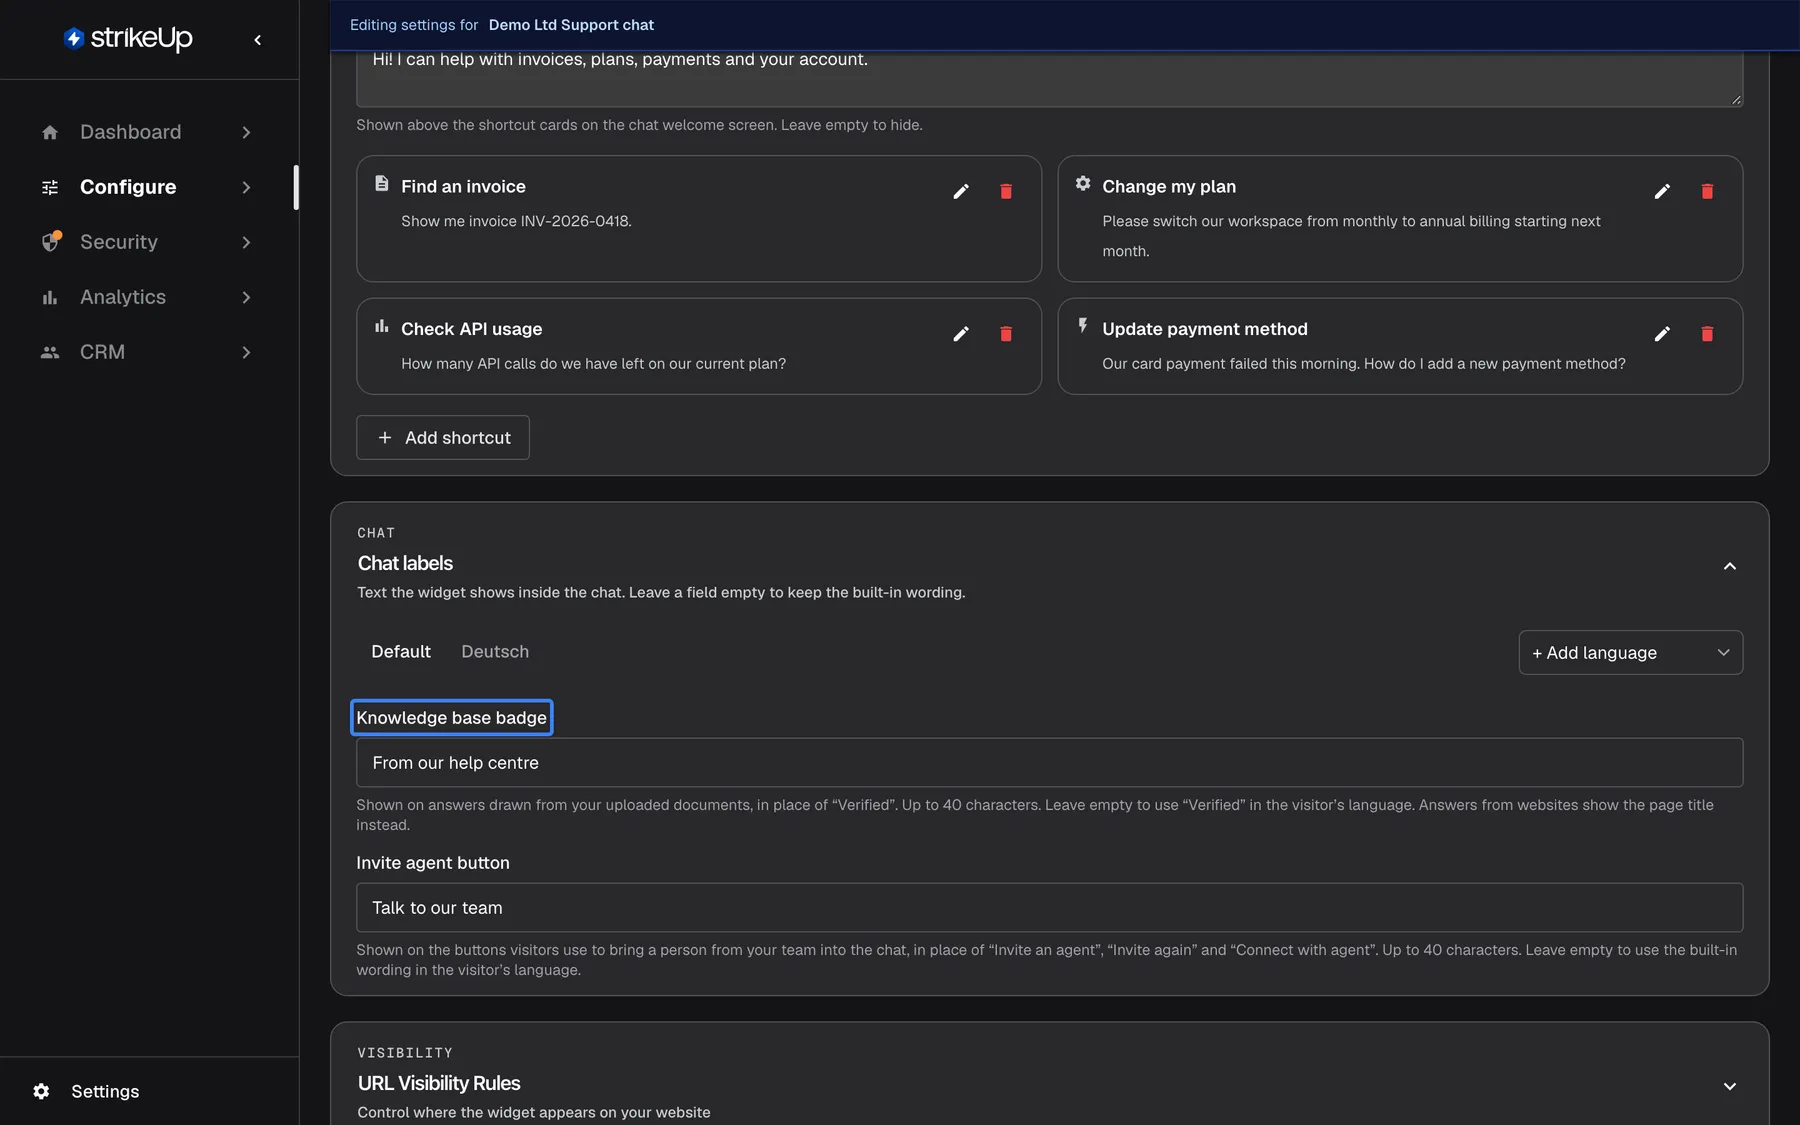The image size is (1800, 1125).
Task: Click the Knowledge base badge input field
Action: click(x=1049, y=763)
